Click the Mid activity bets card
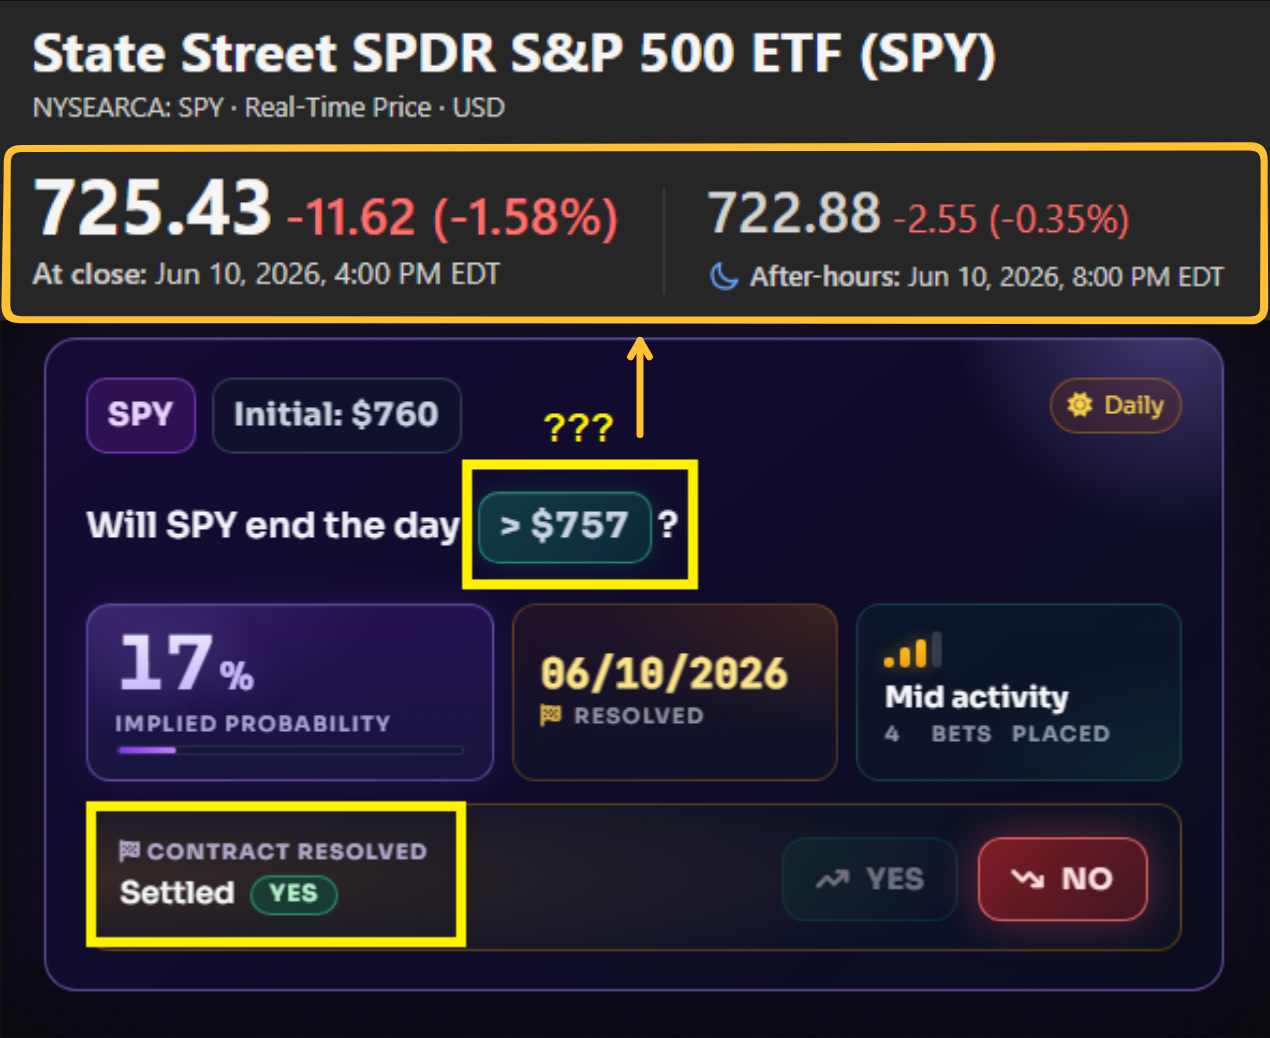This screenshot has height=1038, width=1270. pyautogui.click(x=1019, y=692)
